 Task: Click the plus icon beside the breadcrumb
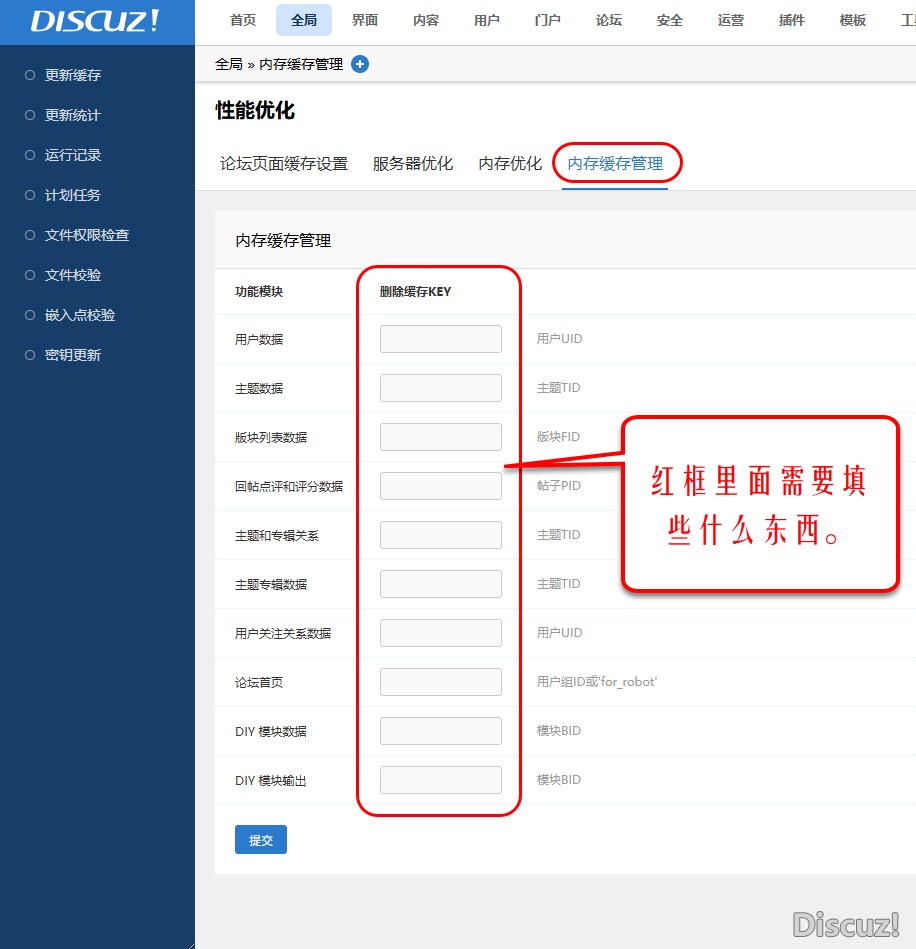[360, 64]
